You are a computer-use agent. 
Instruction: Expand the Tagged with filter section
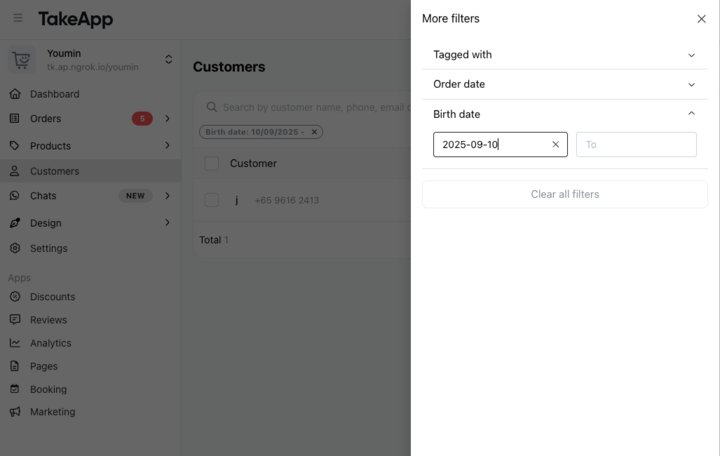[565, 55]
